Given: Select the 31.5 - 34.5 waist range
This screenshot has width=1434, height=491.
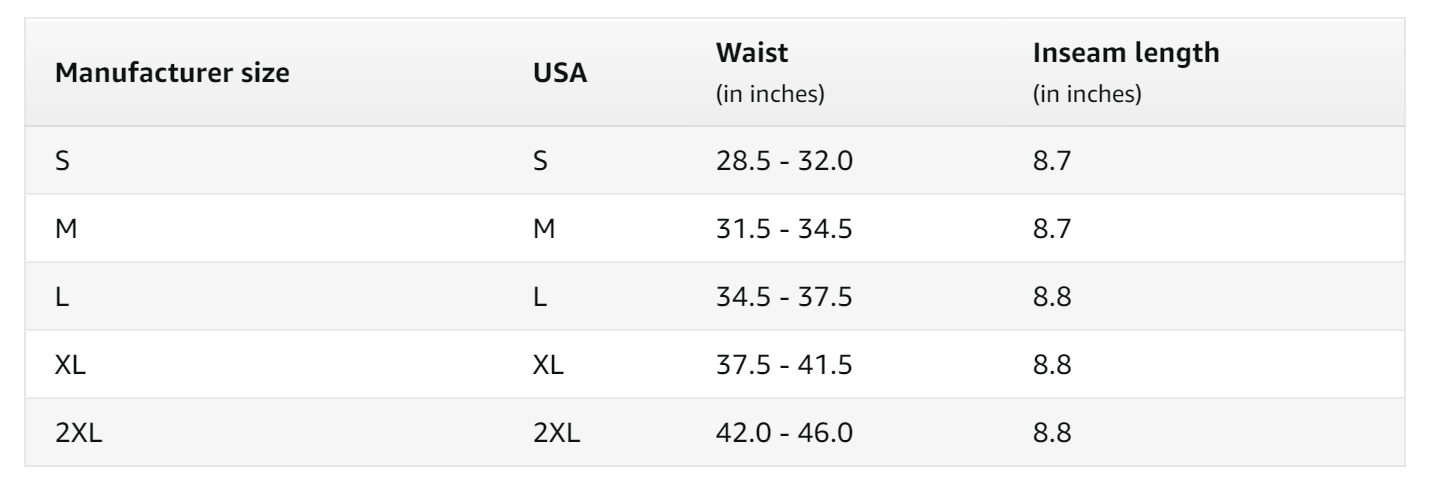Looking at the screenshot, I should [778, 229].
